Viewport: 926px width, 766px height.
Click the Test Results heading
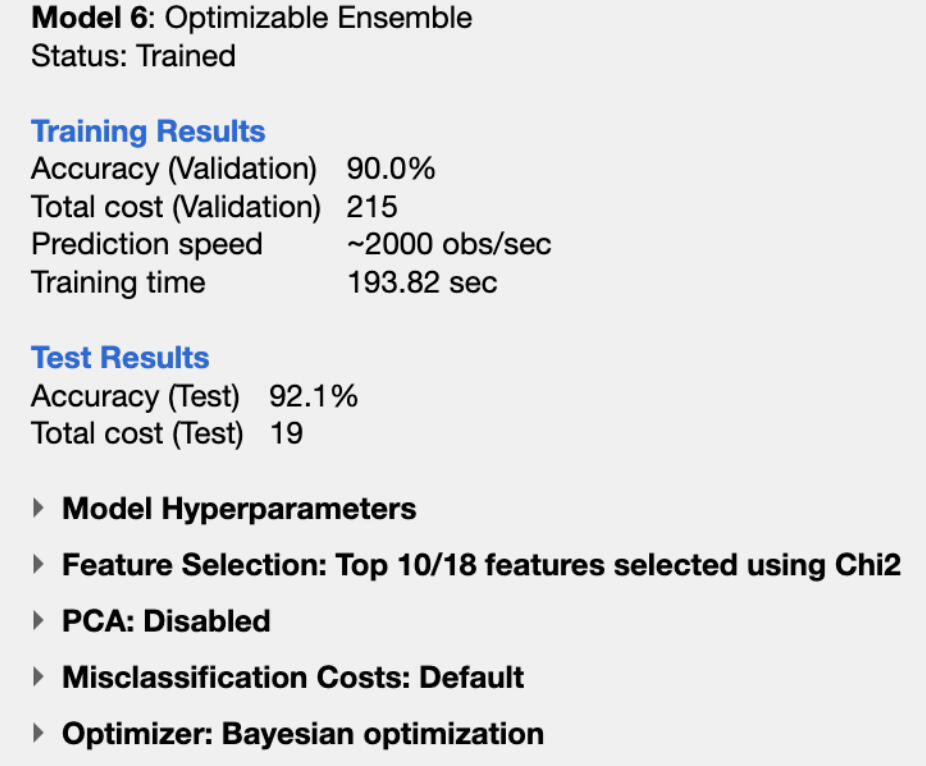[x=120, y=358]
